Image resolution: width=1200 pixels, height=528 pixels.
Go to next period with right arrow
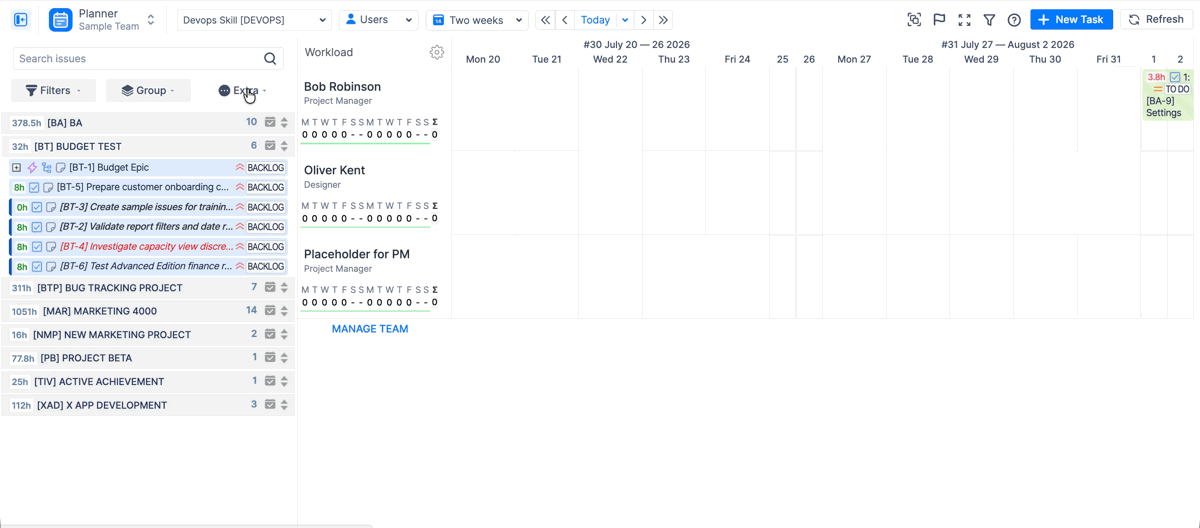click(644, 20)
